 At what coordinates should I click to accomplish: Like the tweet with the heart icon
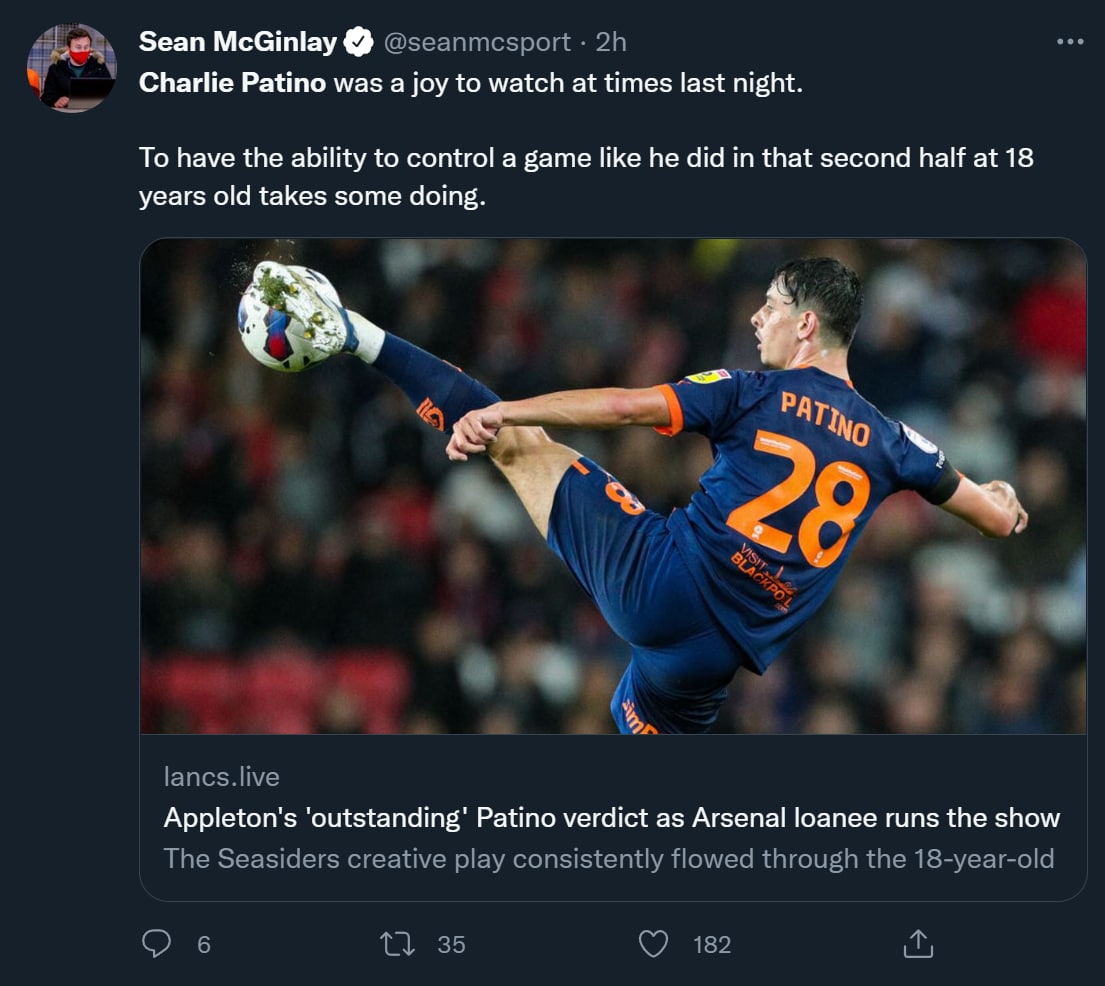[x=653, y=944]
